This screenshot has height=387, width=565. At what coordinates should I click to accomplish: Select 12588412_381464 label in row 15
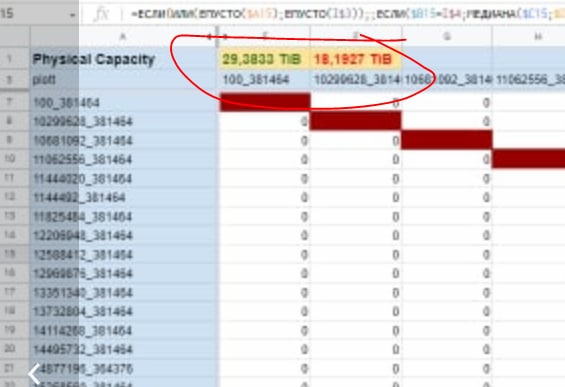coord(124,254)
